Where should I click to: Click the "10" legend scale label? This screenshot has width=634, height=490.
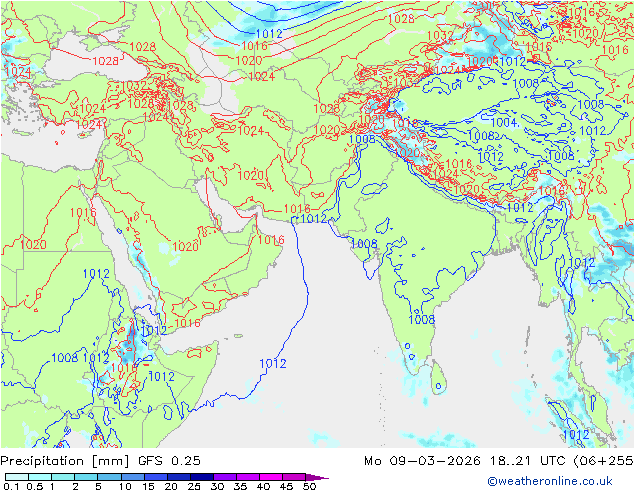(x=125, y=486)
